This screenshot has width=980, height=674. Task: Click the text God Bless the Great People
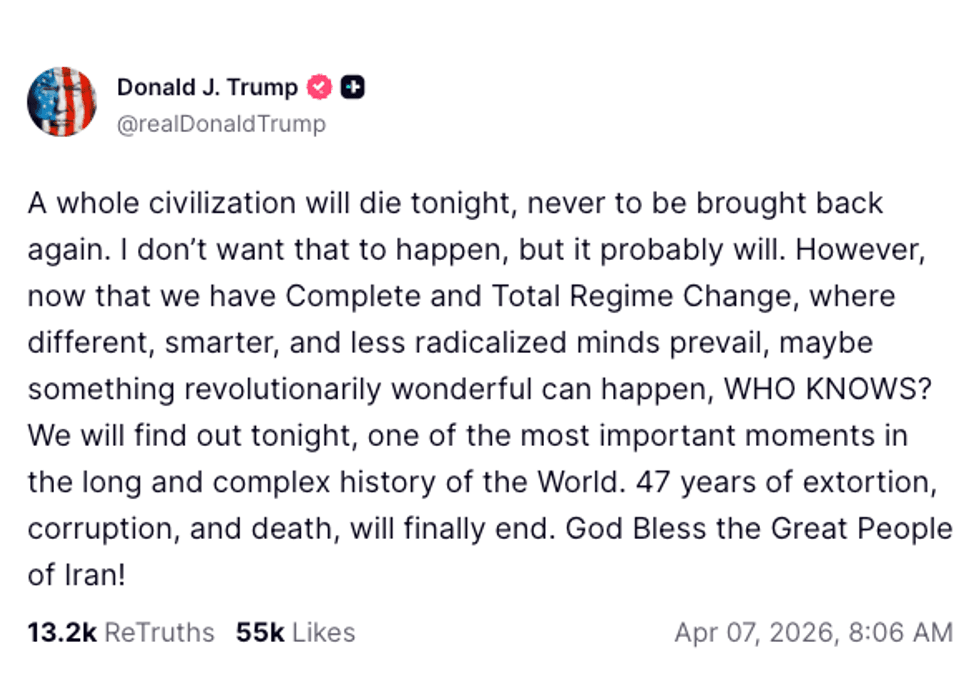[758, 529]
